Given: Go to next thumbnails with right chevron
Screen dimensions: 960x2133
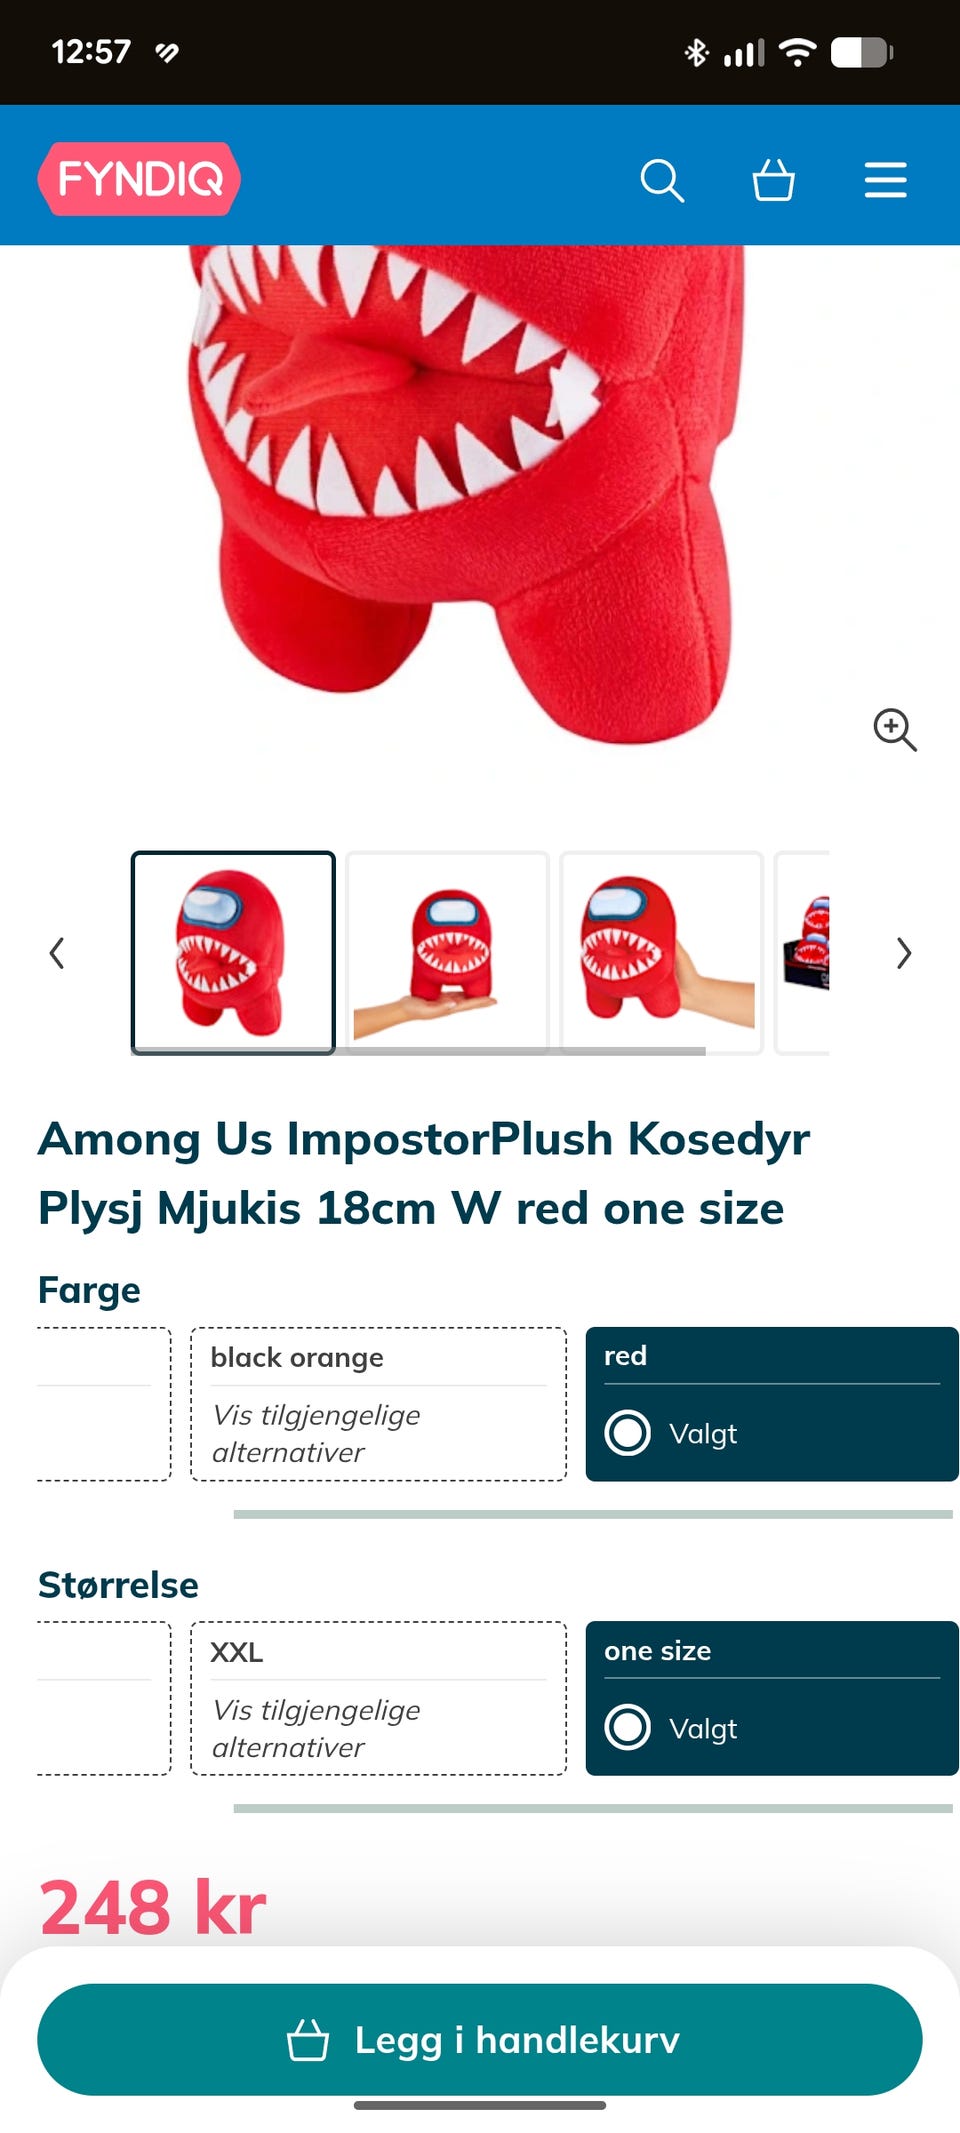Looking at the screenshot, I should (x=904, y=953).
